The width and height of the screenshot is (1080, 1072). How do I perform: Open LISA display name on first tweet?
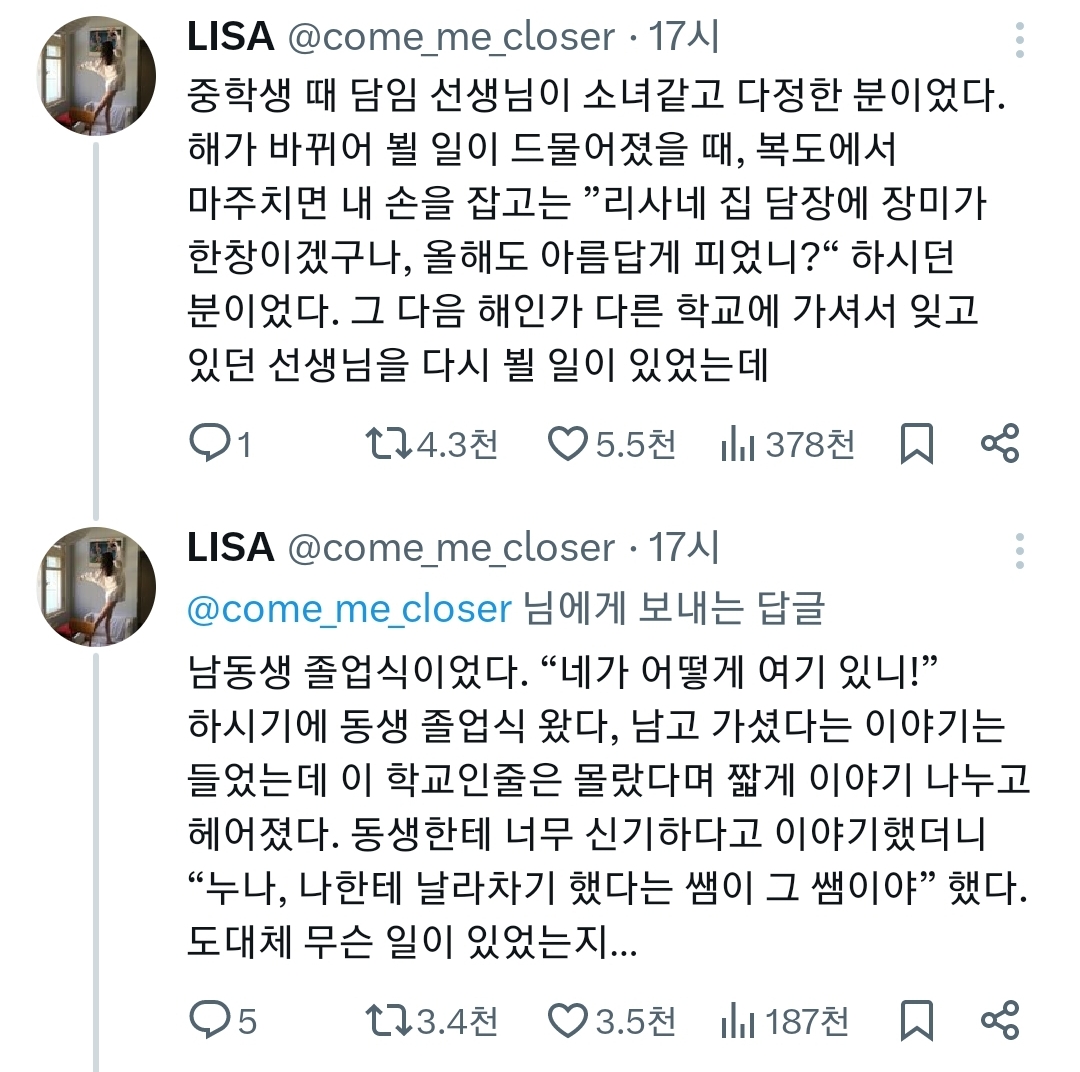tap(230, 37)
